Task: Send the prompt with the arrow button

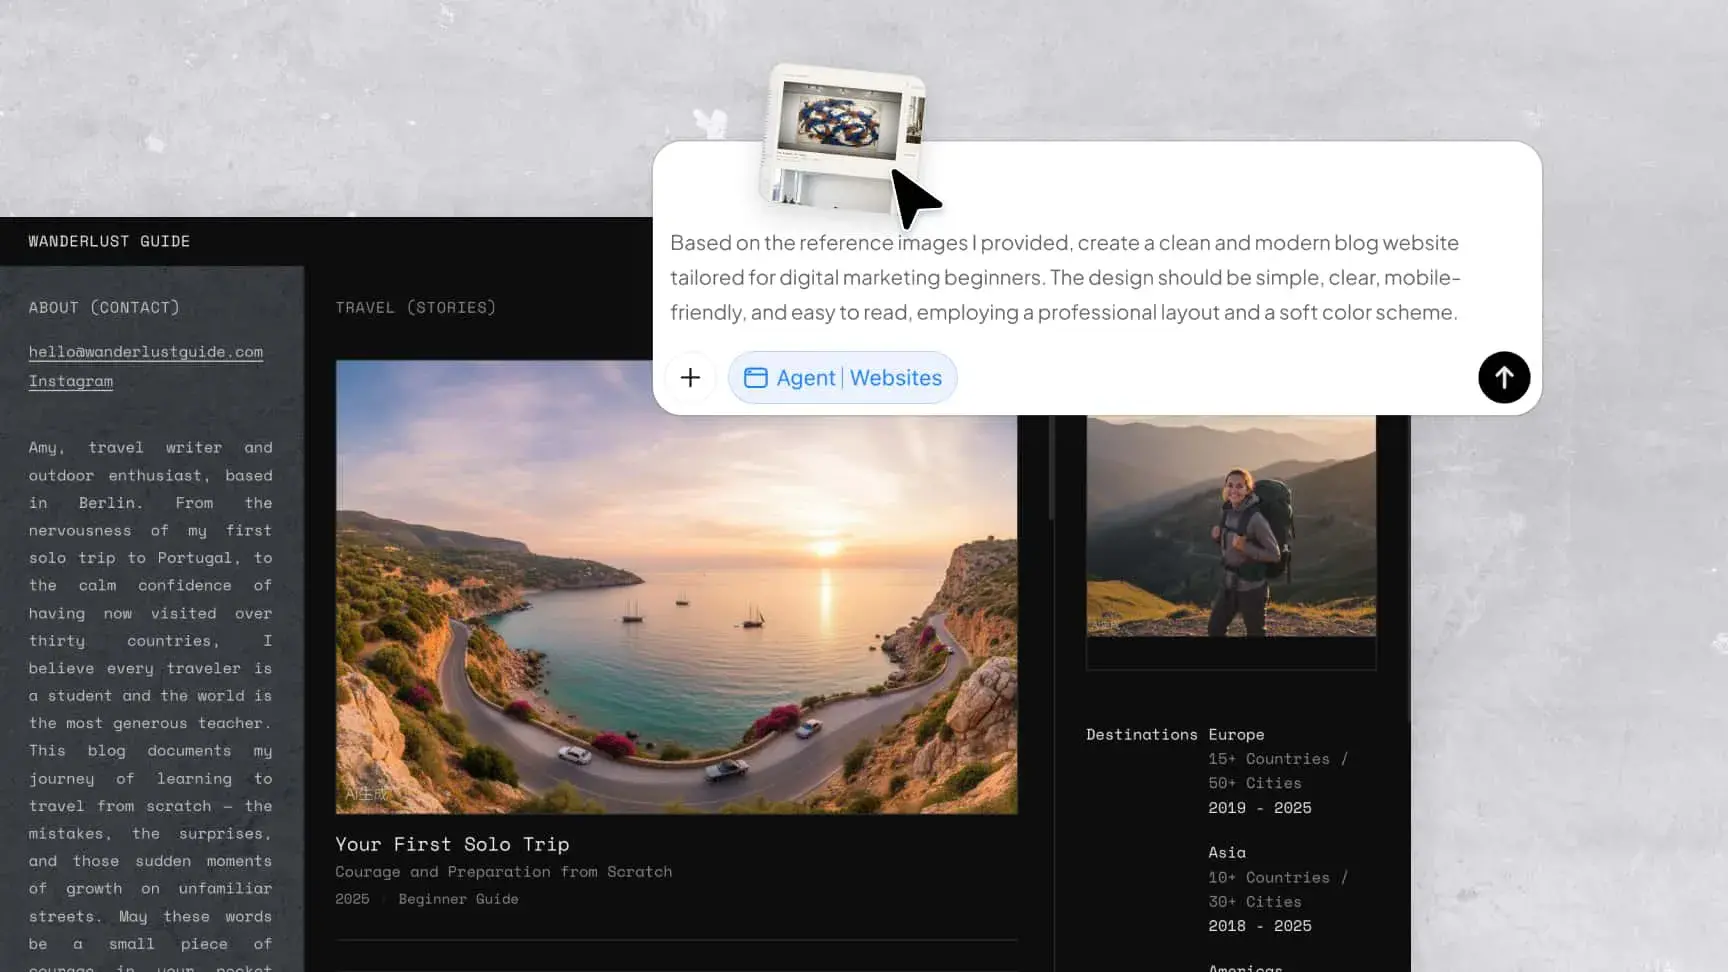Action: pos(1503,378)
